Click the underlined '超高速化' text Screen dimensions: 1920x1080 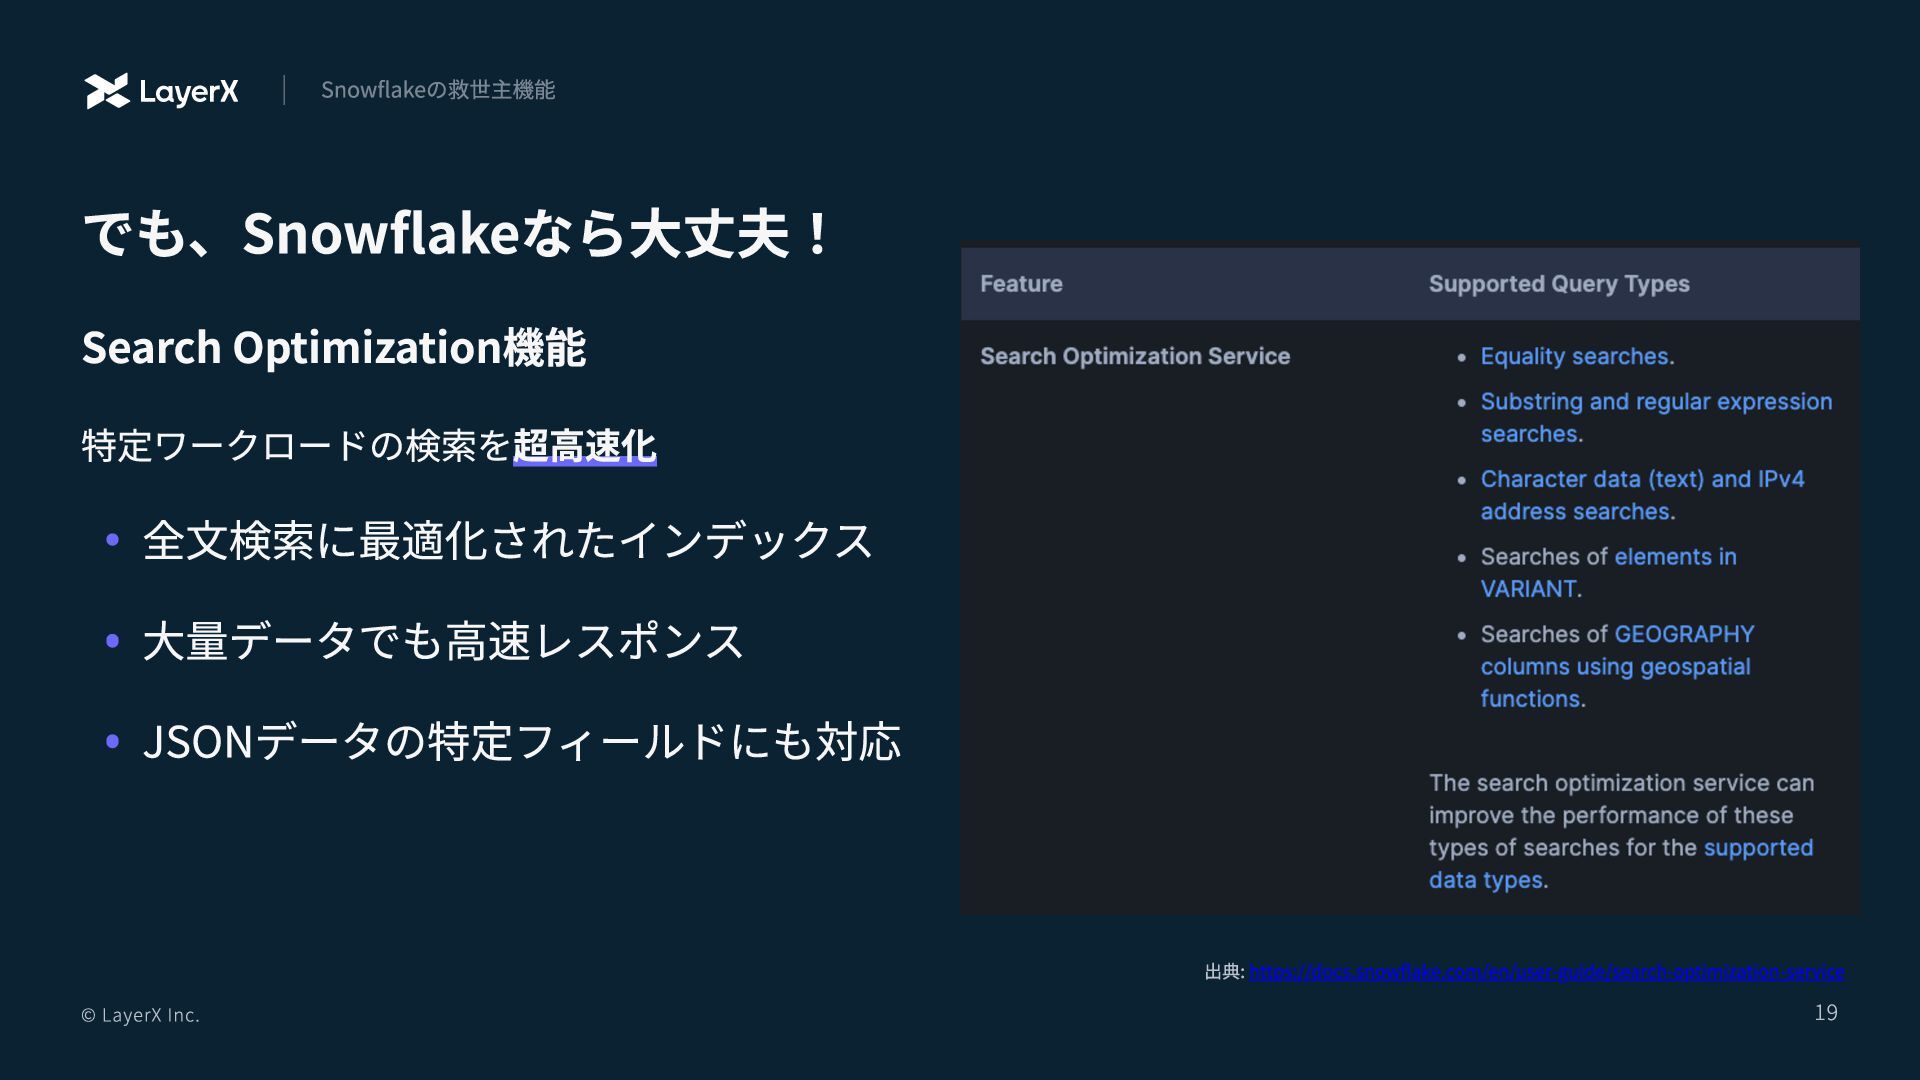click(585, 446)
